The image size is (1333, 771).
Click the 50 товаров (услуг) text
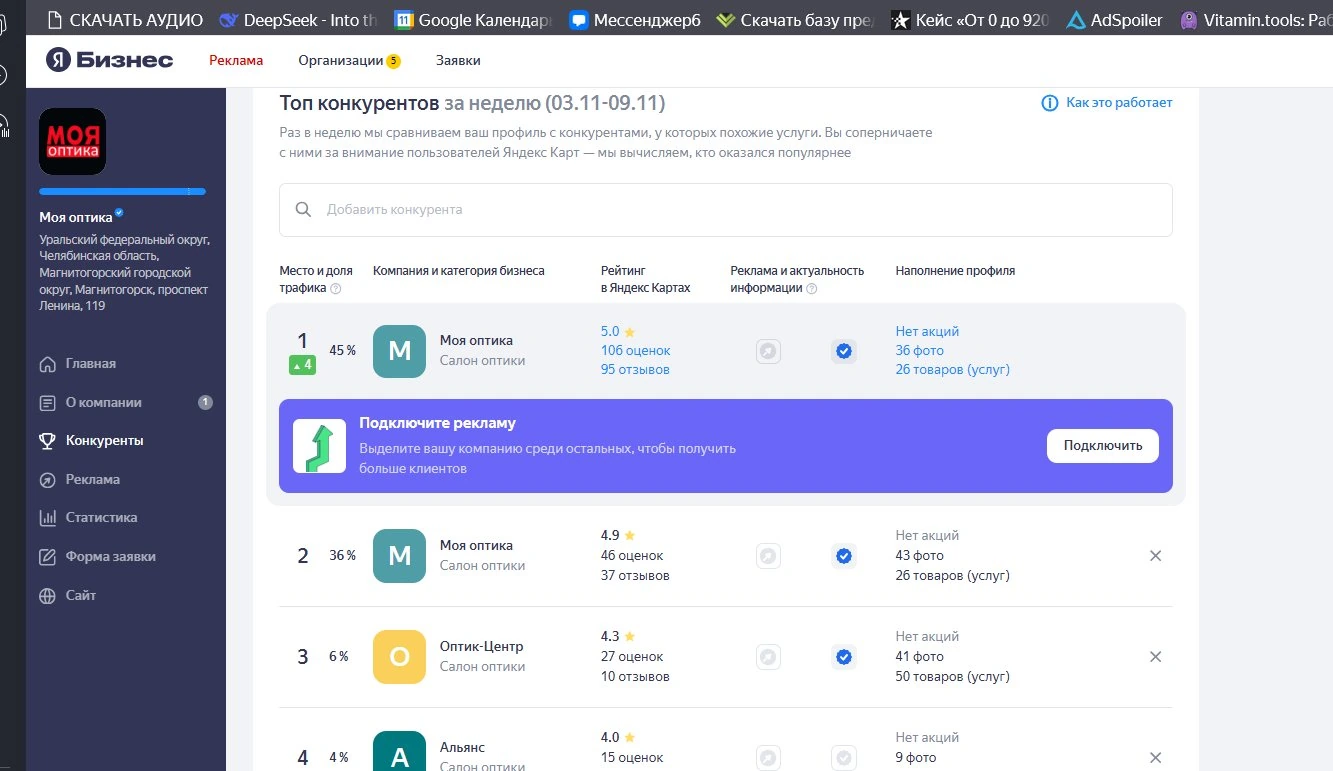pos(953,677)
